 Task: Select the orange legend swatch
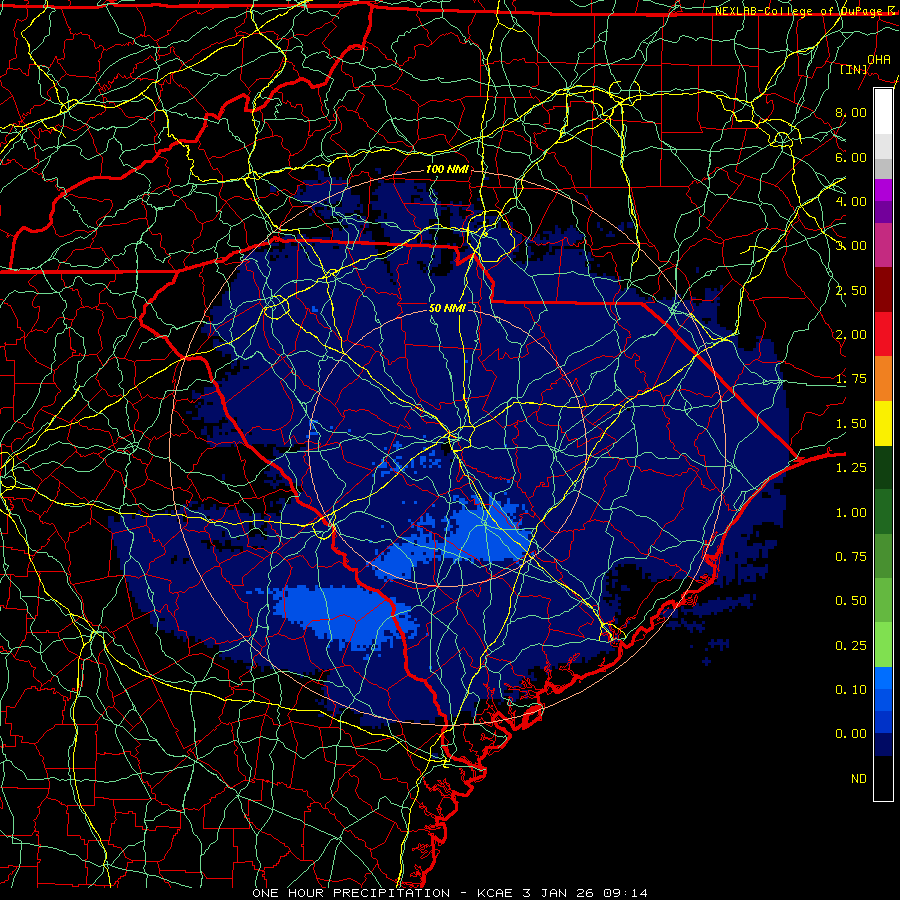[883, 379]
